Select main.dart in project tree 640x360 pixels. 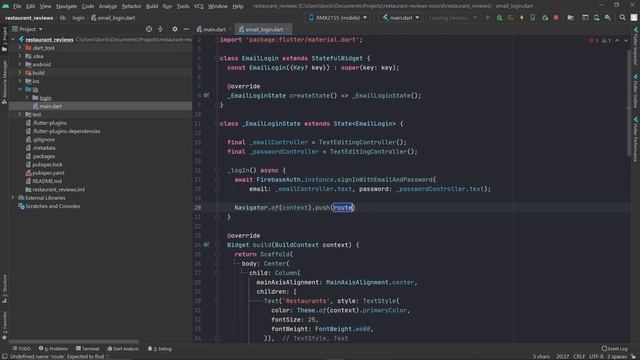coord(100,106)
